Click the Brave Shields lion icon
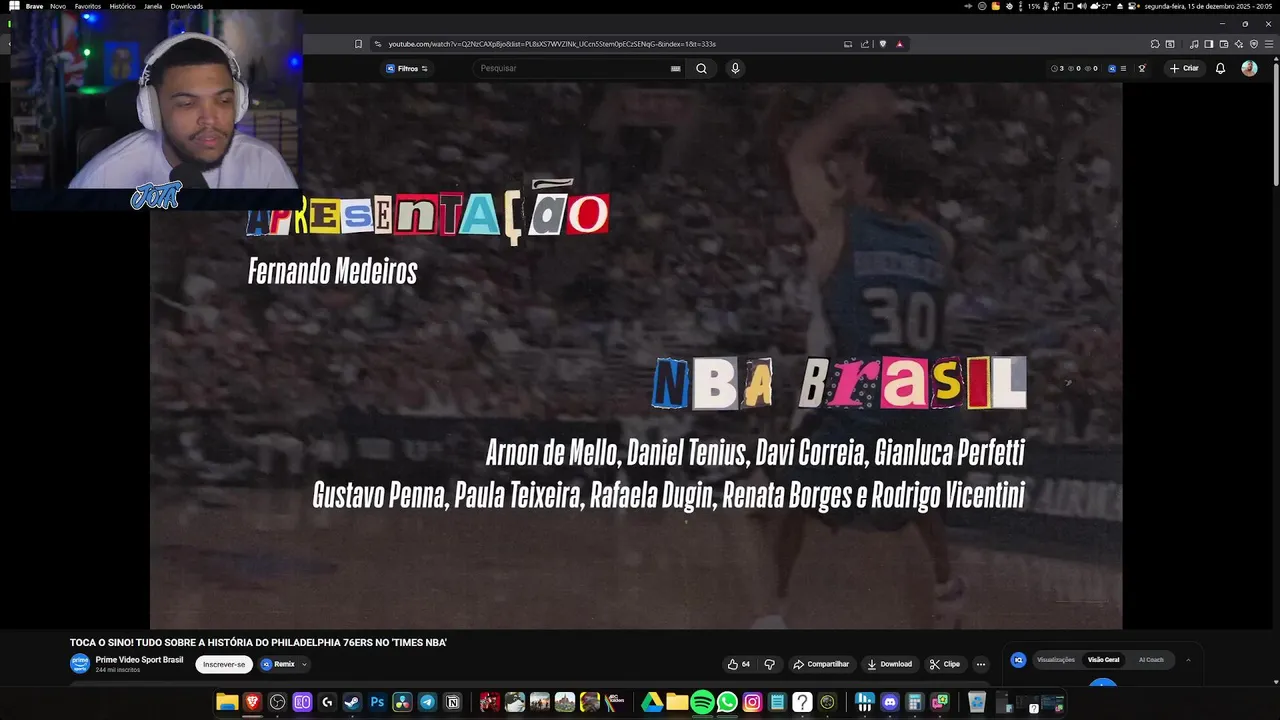This screenshot has height=720, width=1280. (883, 44)
